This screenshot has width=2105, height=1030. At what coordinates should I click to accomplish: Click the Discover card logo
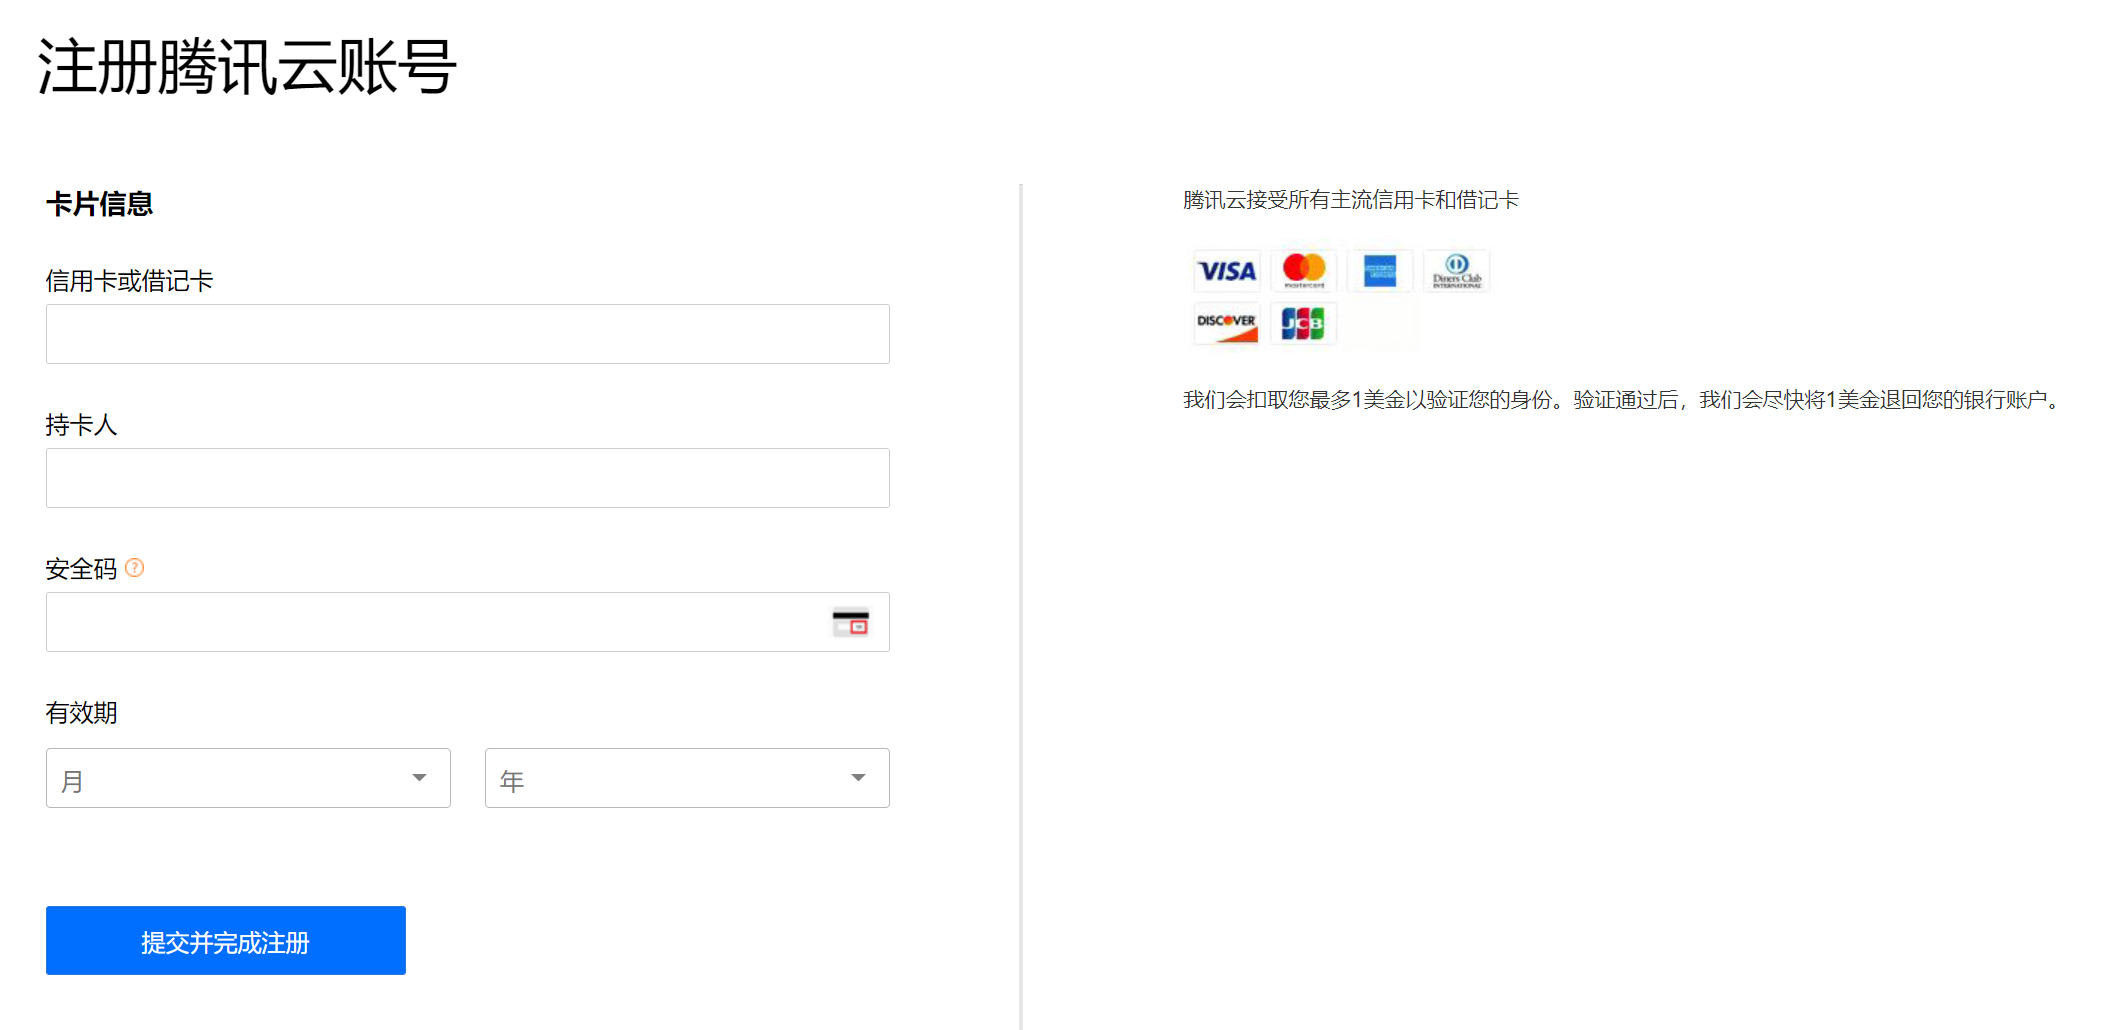point(1227,324)
